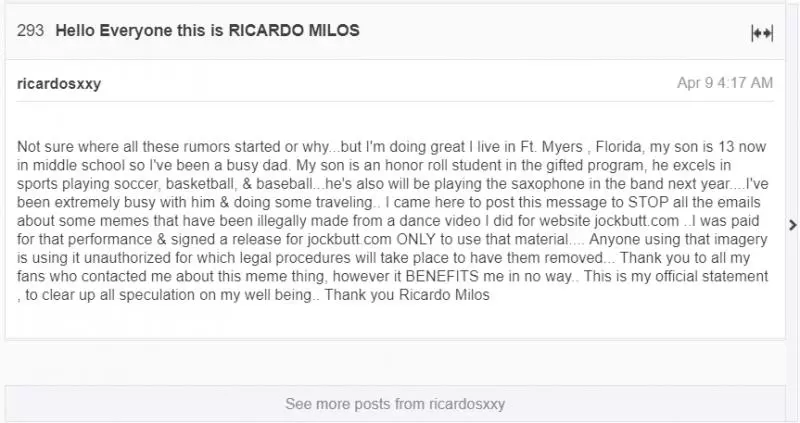Click the right chevron arrow at post edge
This screenshot has width=800, height=423.
(793, 225)
